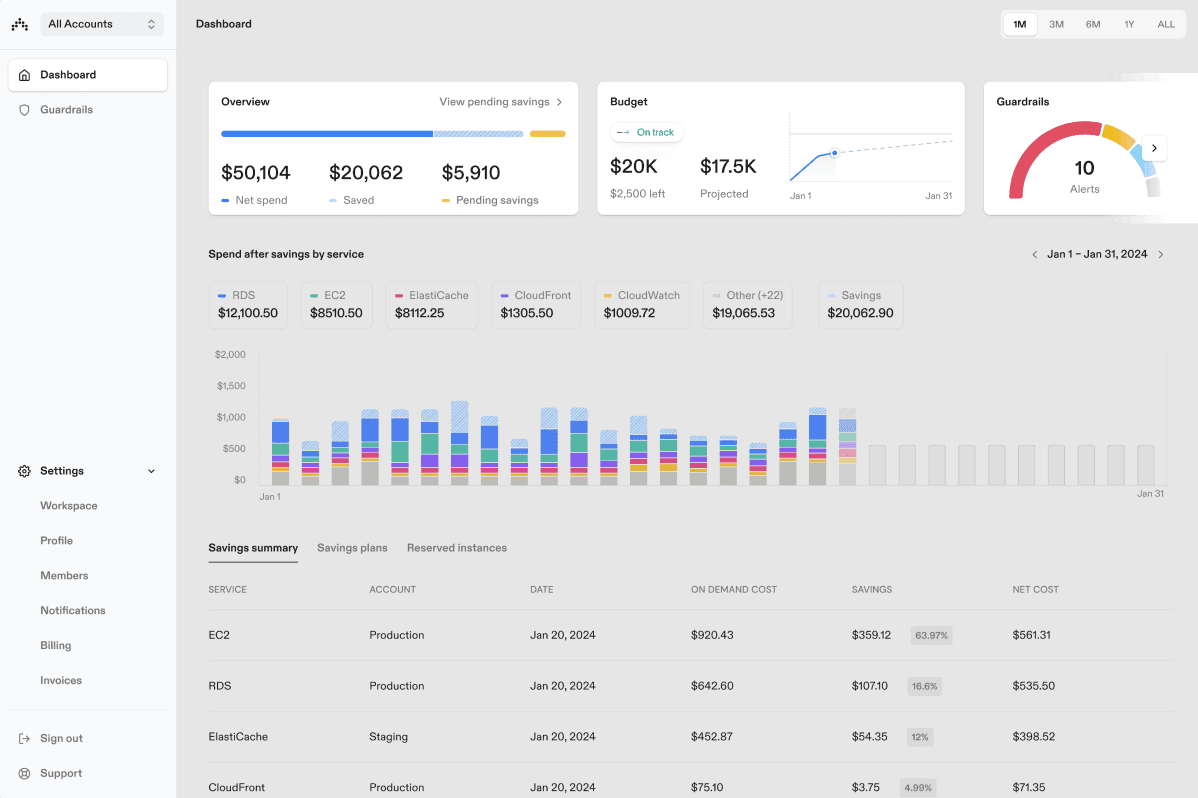Click Sign out
The height and width of the screenshot is (798, 1198).
[x=61, y=738]
